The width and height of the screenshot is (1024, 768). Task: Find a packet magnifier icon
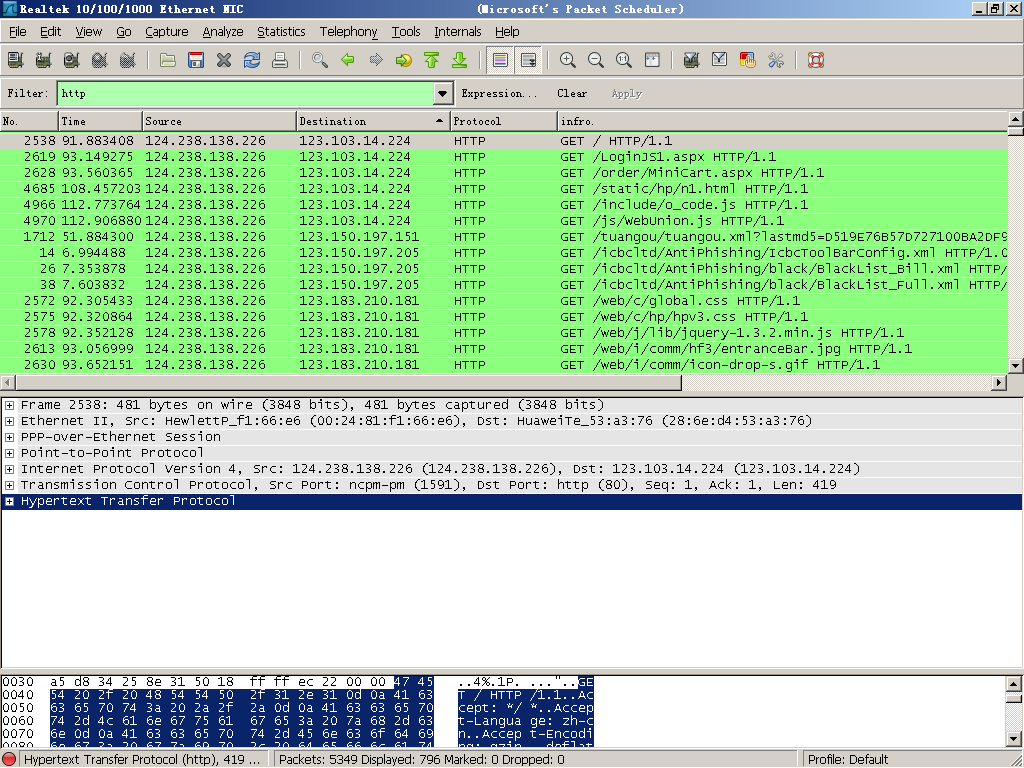(x=320, y=60)
